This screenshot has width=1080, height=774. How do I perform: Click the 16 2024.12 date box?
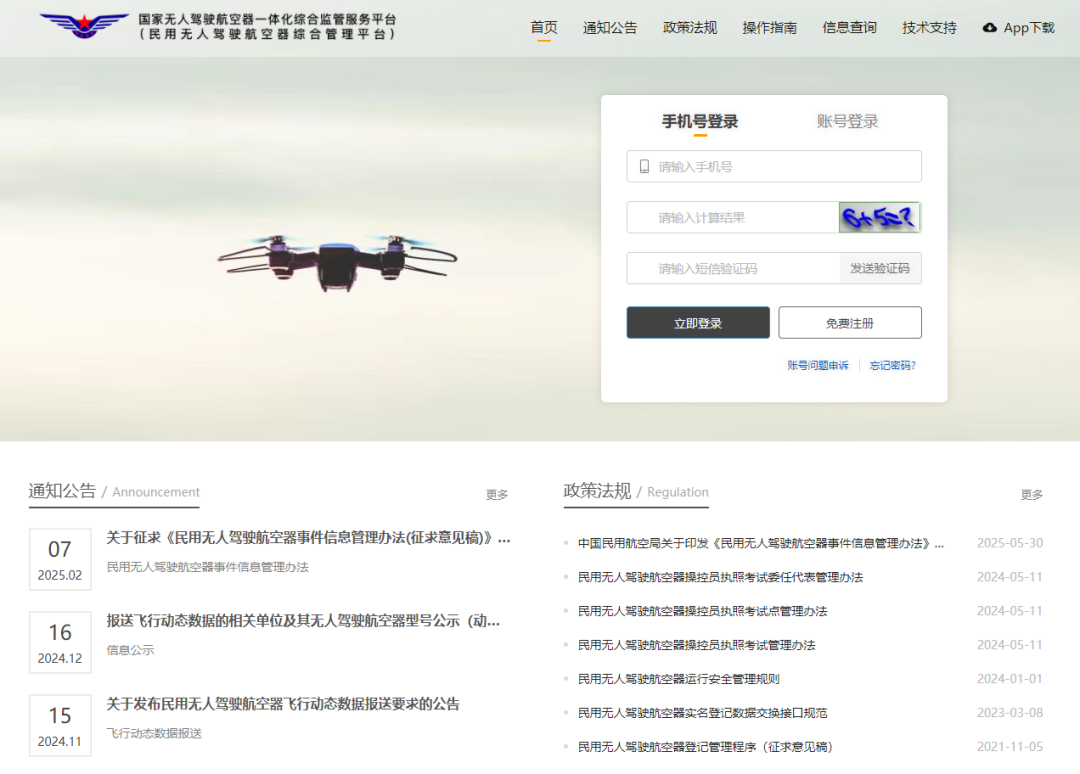click(60, 642)
